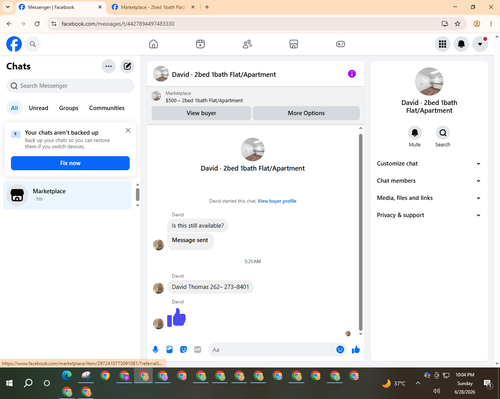Expand Chat members section
Screen dimensions: 500x399
point(429,181)
